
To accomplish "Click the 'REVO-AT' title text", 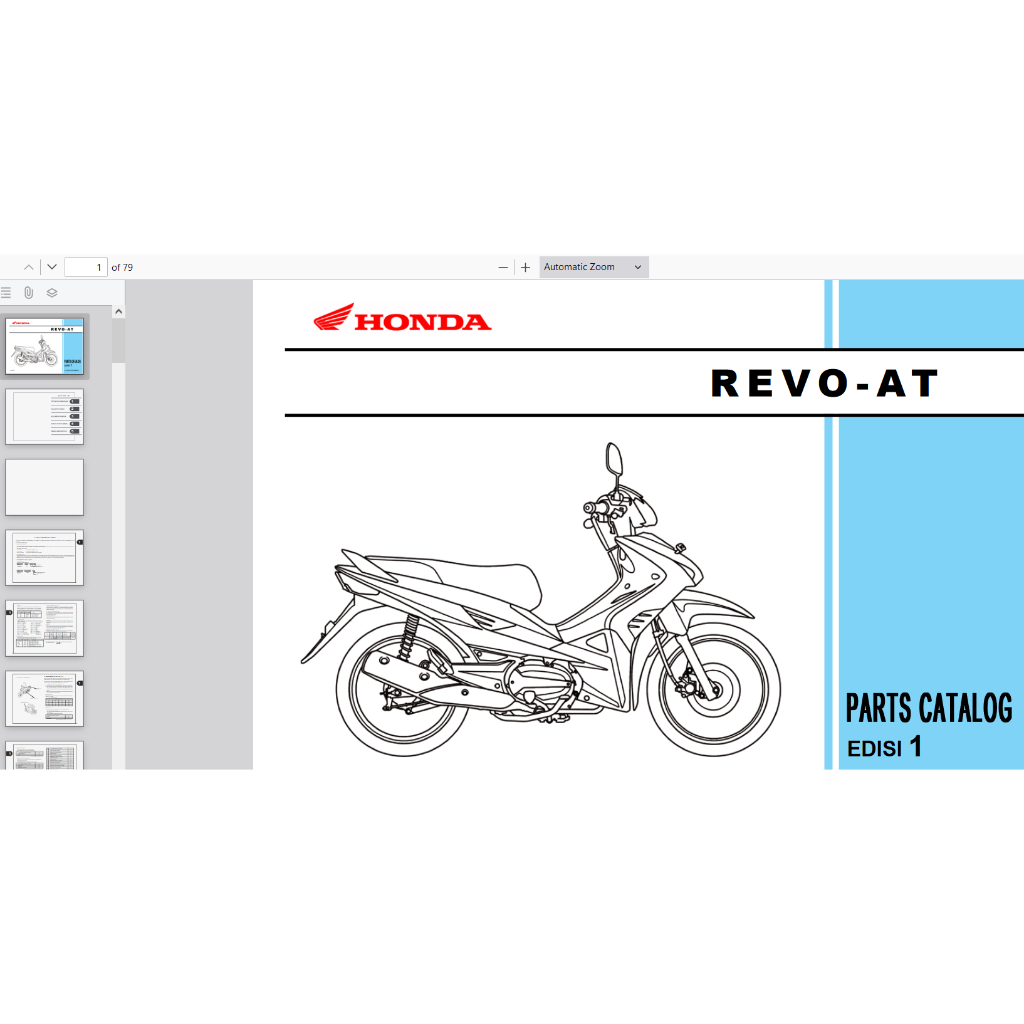I will click(824, 383).
